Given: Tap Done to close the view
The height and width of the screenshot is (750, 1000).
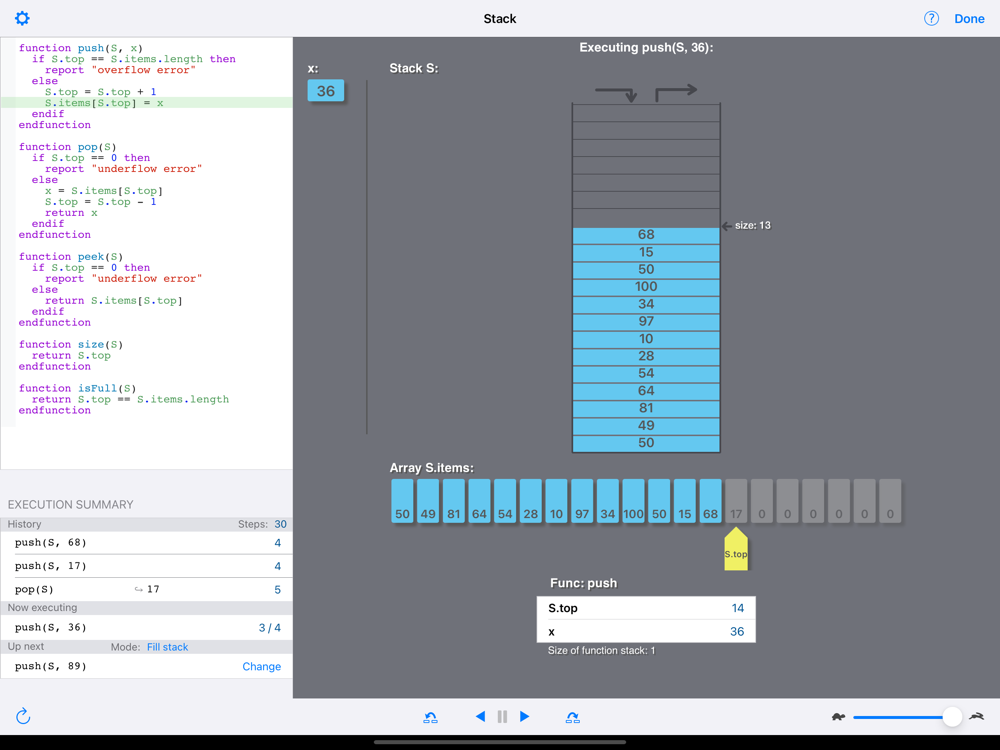Looking at the screenshot, I should pos(969,19).
